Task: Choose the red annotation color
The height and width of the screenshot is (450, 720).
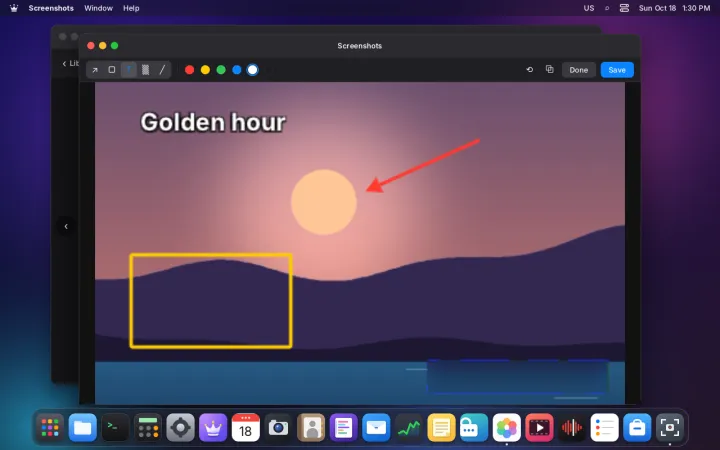Action: point(189,70)
